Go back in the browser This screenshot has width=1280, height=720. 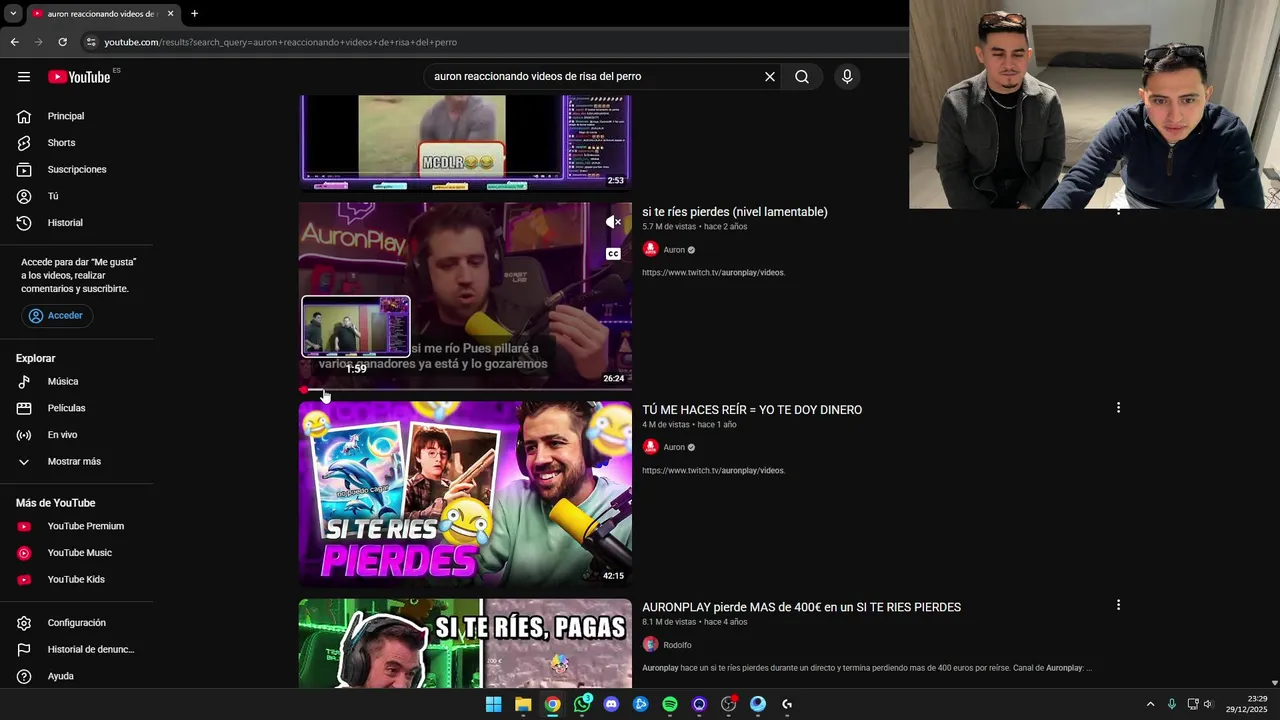(x=14, y=42)
